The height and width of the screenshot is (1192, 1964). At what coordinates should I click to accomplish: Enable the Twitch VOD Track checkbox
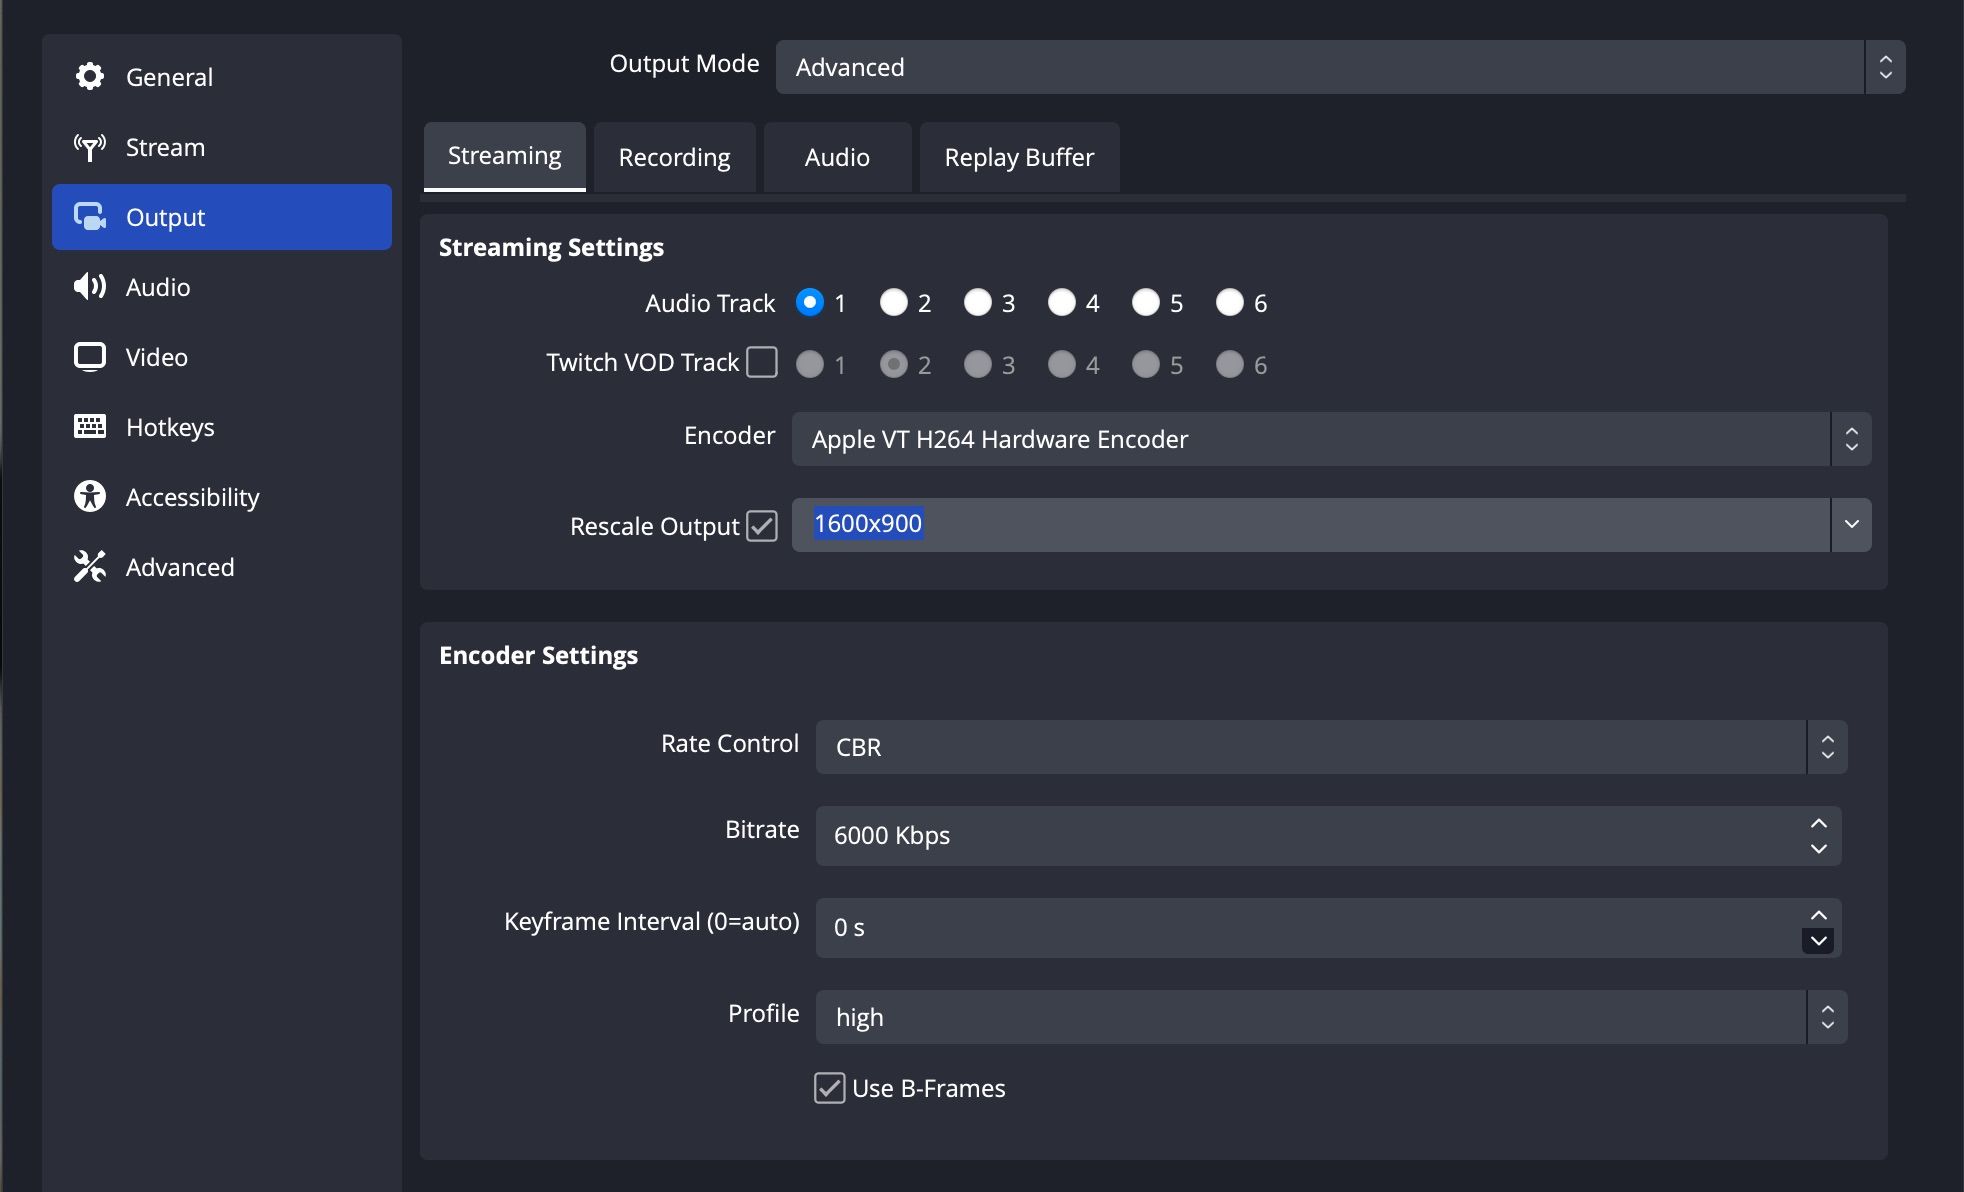[762, 362]
